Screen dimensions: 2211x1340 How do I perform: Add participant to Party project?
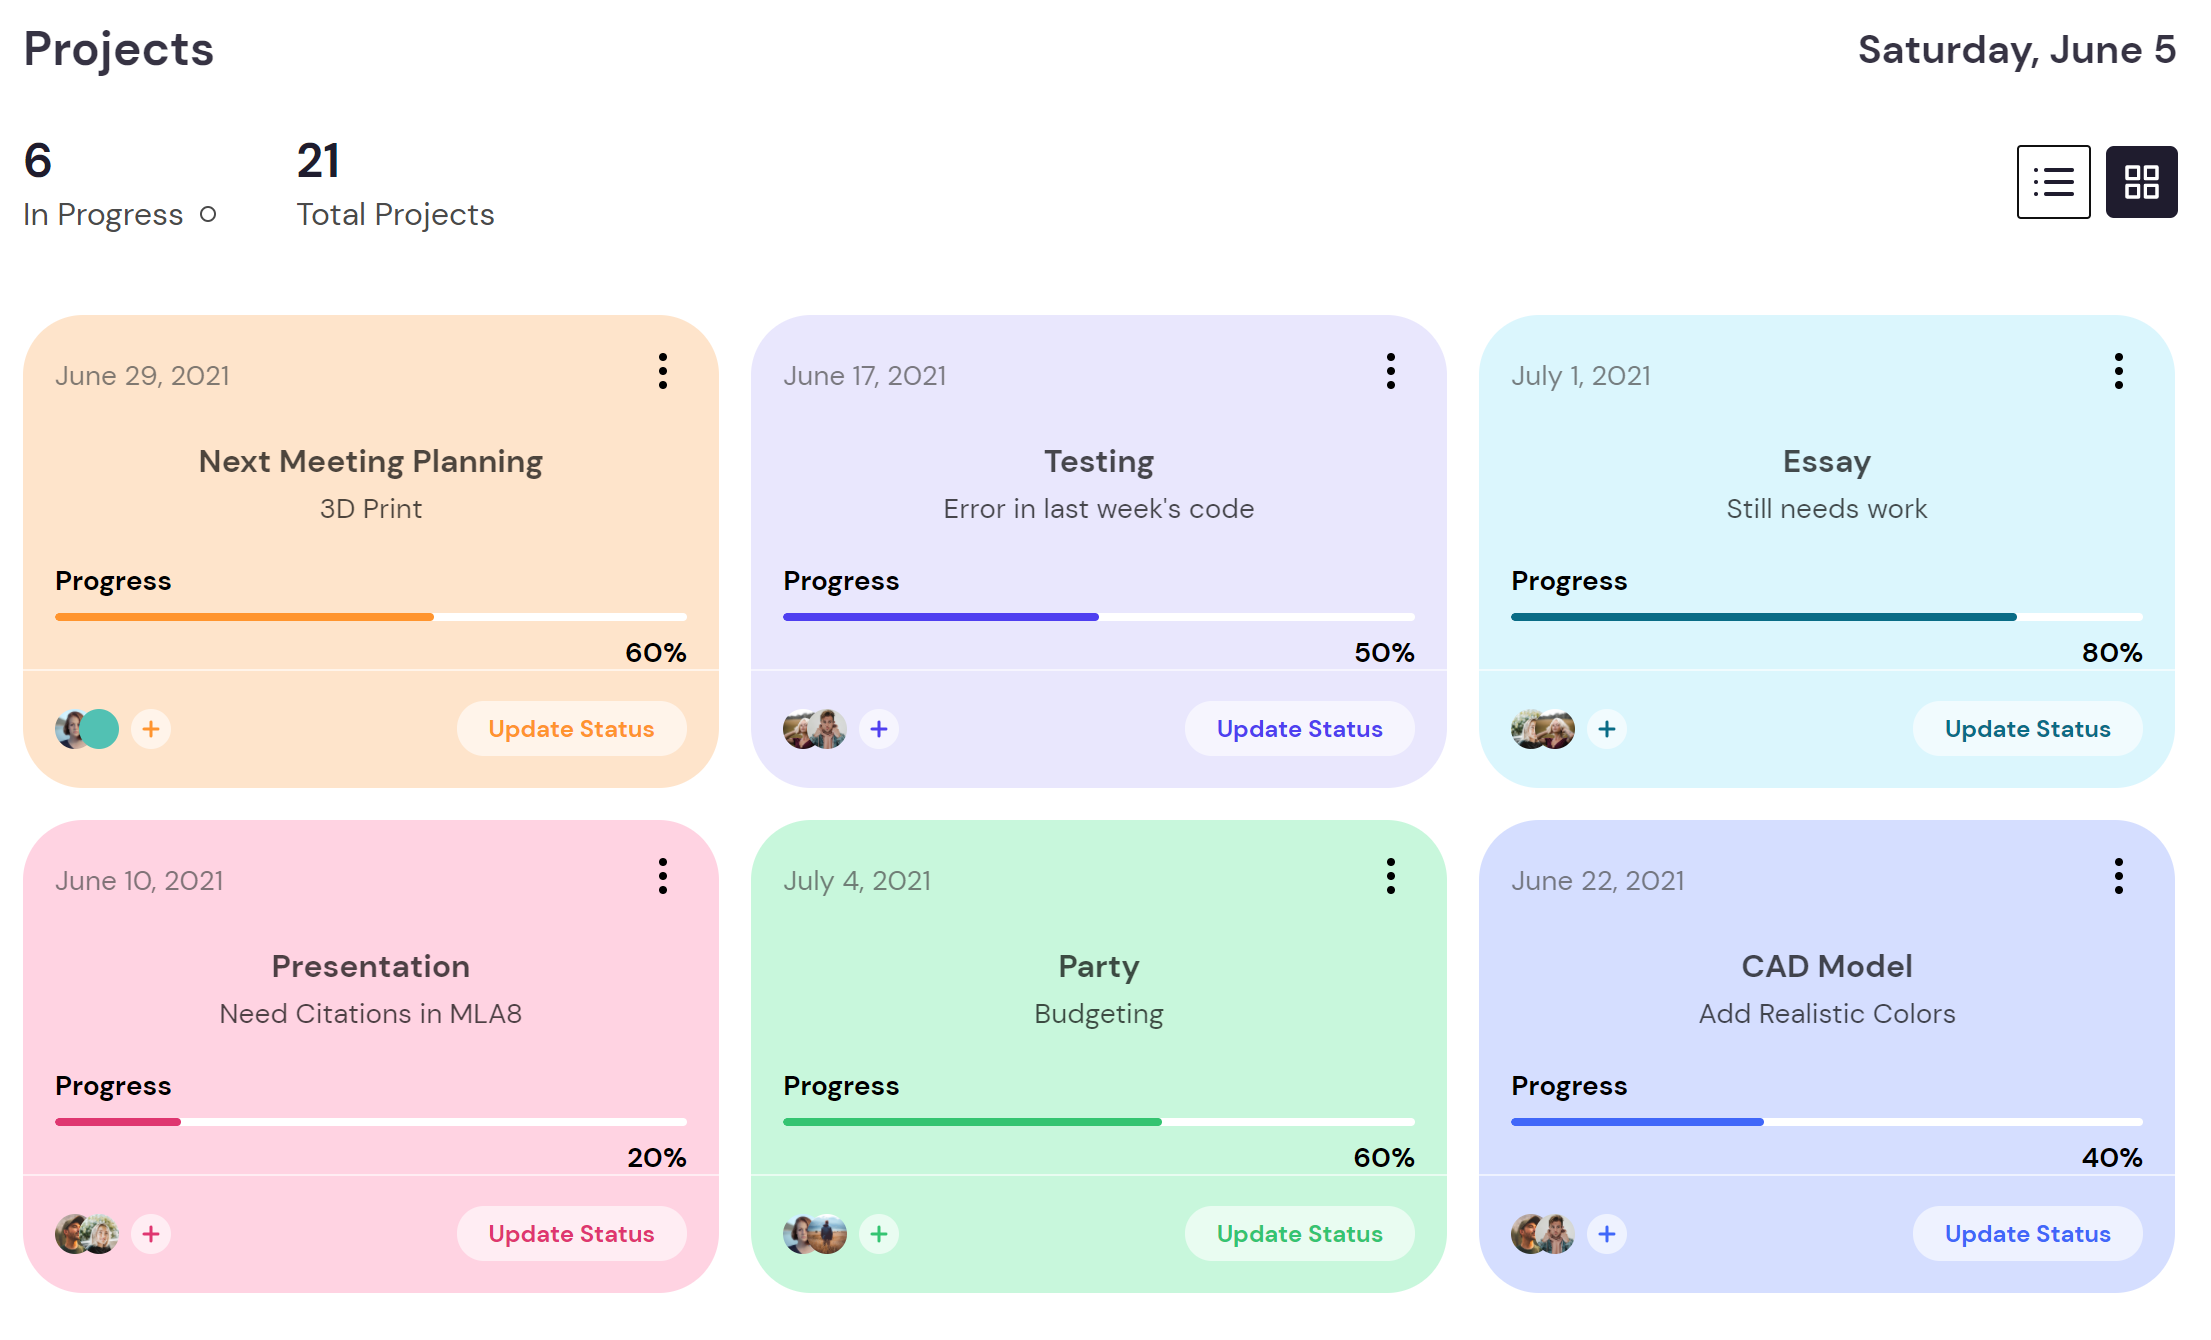[x=879, y=1234]
